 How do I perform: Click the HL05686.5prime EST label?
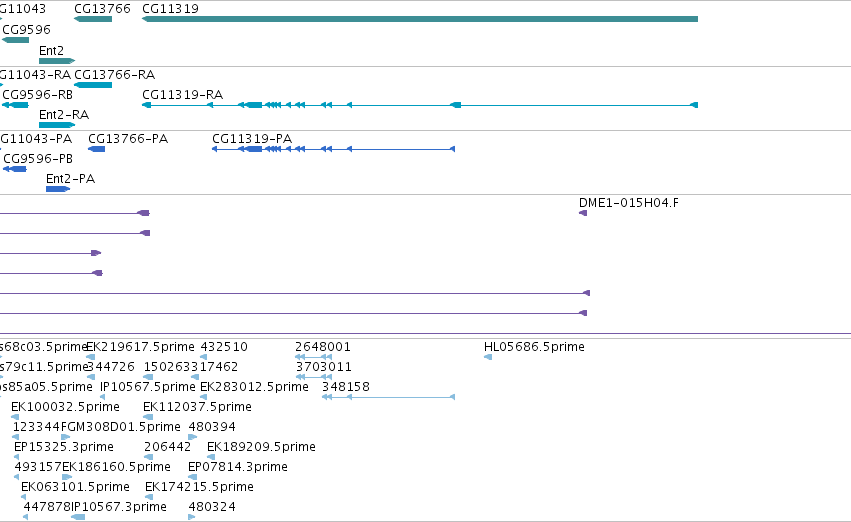(x=534, y=346)
